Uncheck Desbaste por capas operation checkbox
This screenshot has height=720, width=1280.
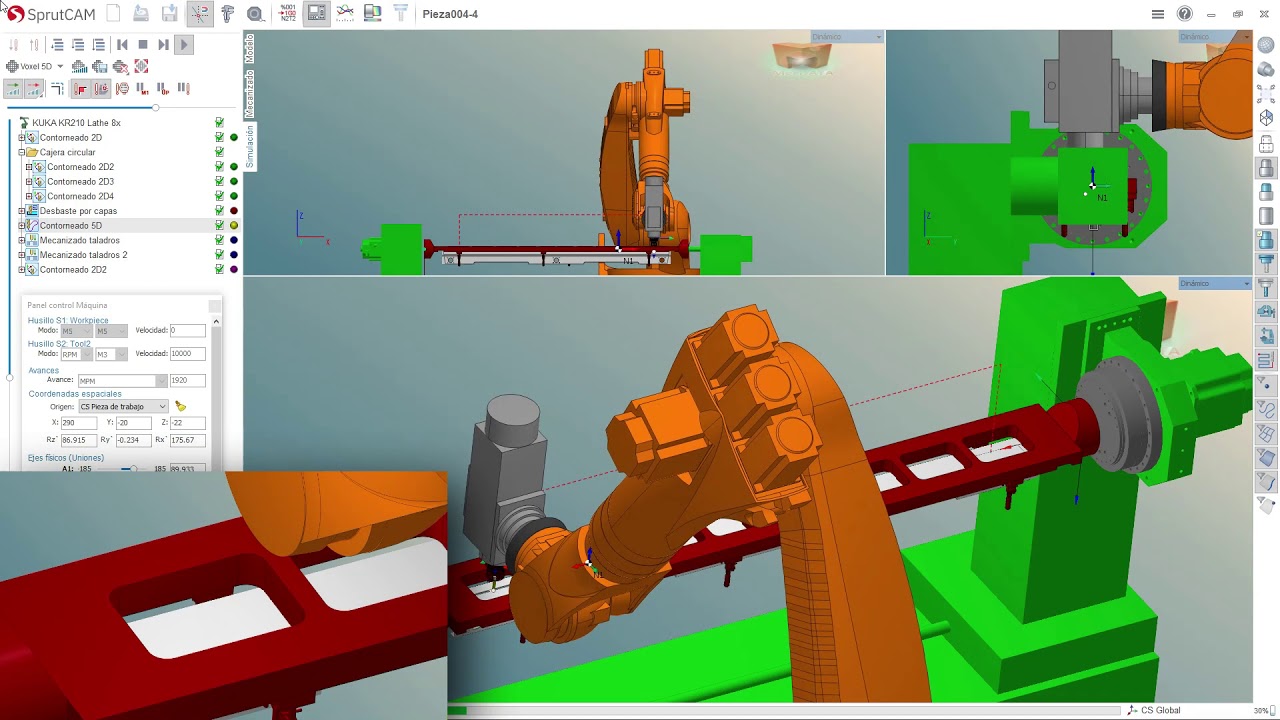tap(219, 211)
